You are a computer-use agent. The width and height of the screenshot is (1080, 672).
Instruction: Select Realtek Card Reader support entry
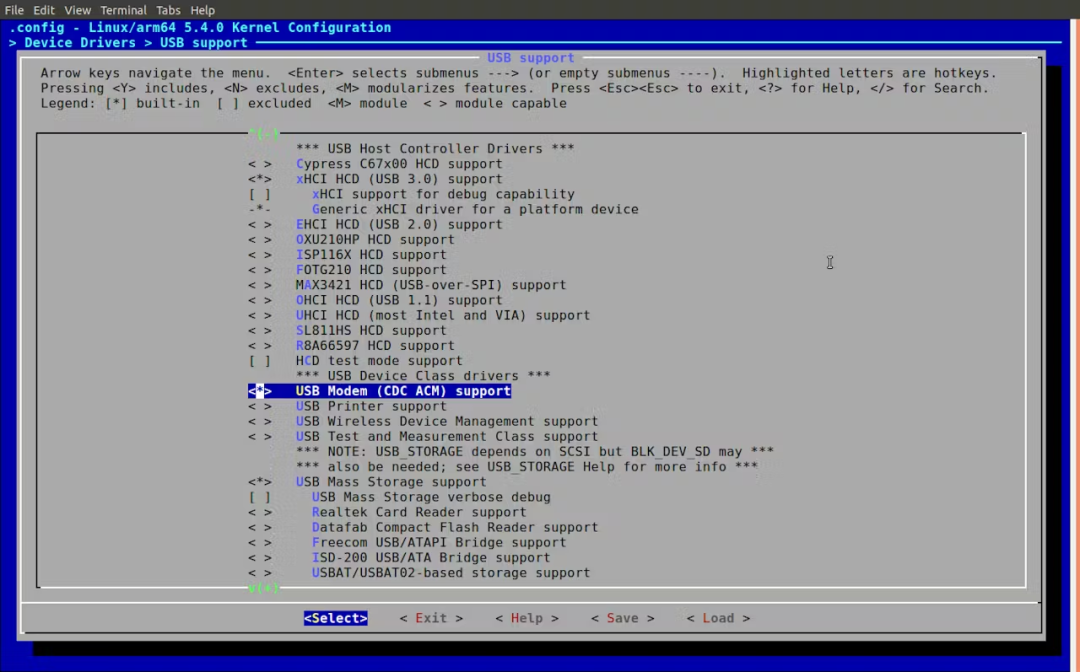click(x=419, y=512)
